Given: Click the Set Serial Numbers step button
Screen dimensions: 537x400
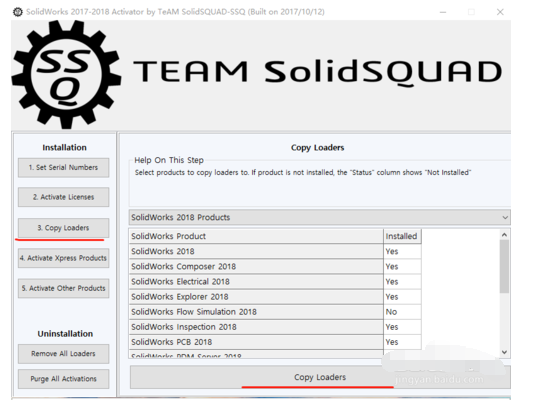Looking at the screenshot, I should point(63,167).
